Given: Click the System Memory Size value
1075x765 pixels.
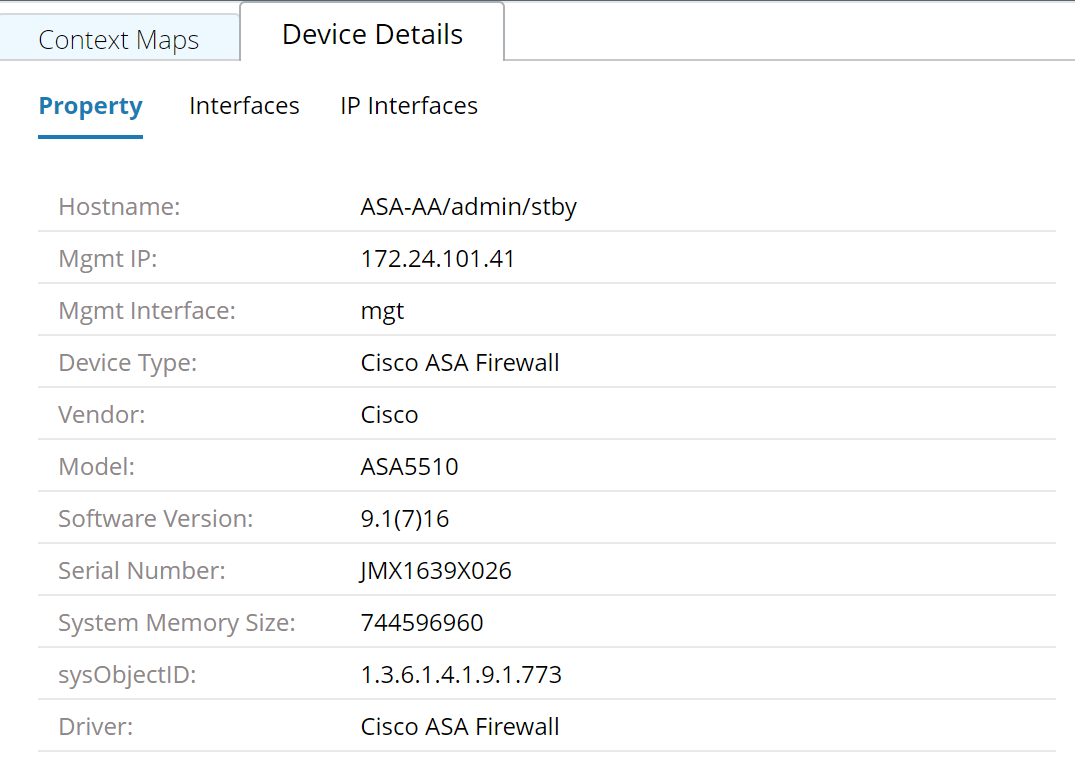Looking at the screenshot, I should (x=422, y=622).
